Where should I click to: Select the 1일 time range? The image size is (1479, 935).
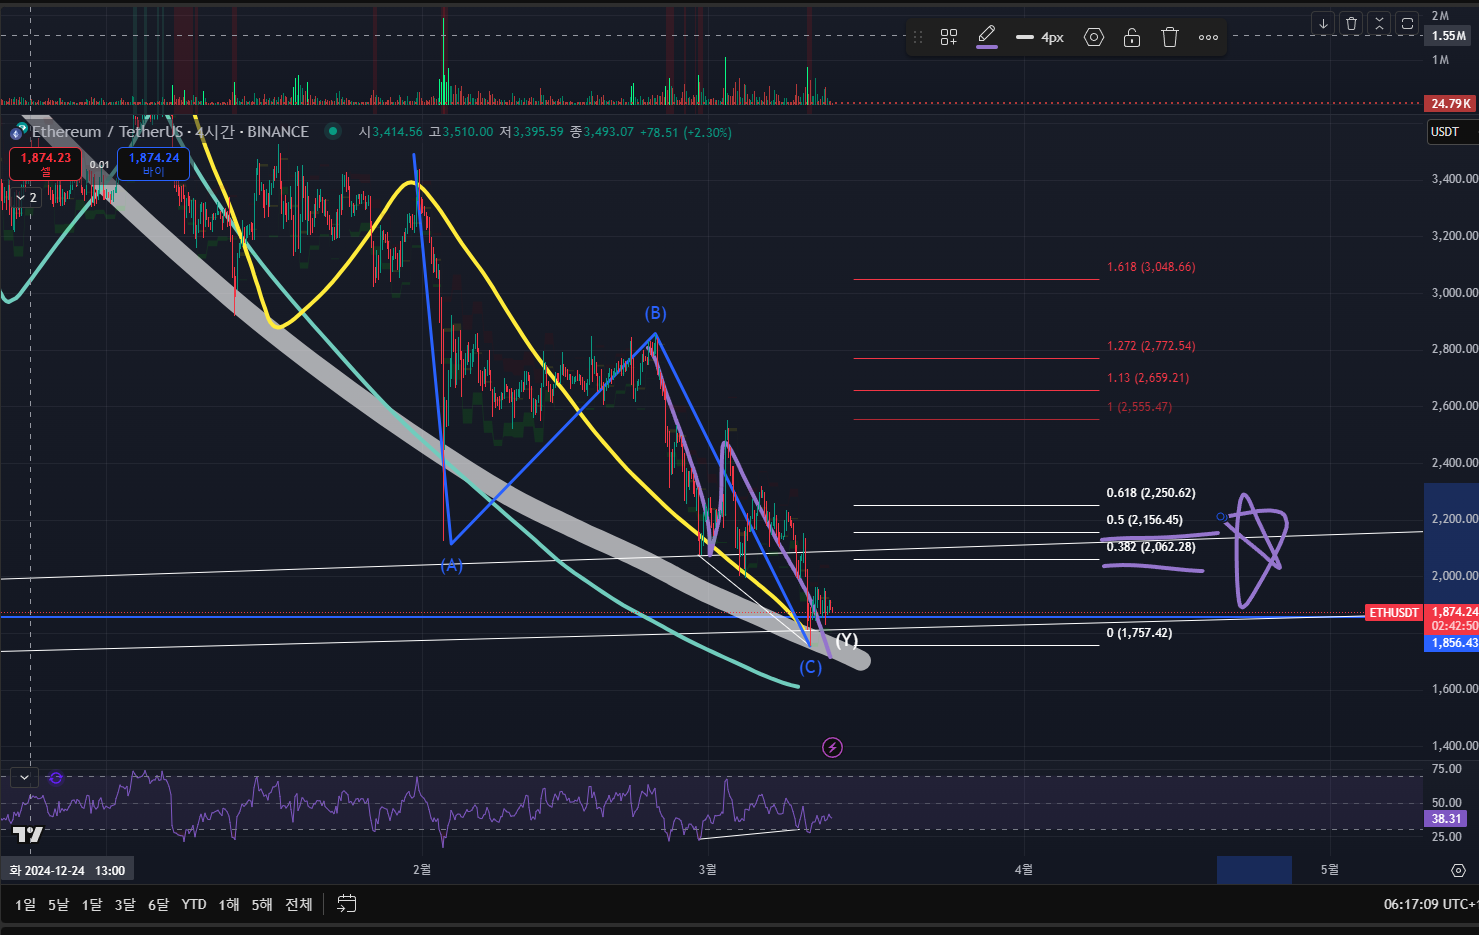(x=25, y=904)
